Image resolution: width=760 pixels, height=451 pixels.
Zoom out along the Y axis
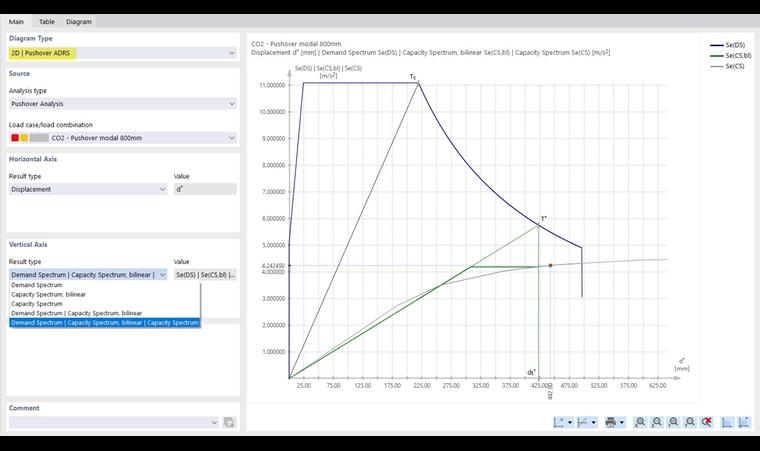coord(690,422)
